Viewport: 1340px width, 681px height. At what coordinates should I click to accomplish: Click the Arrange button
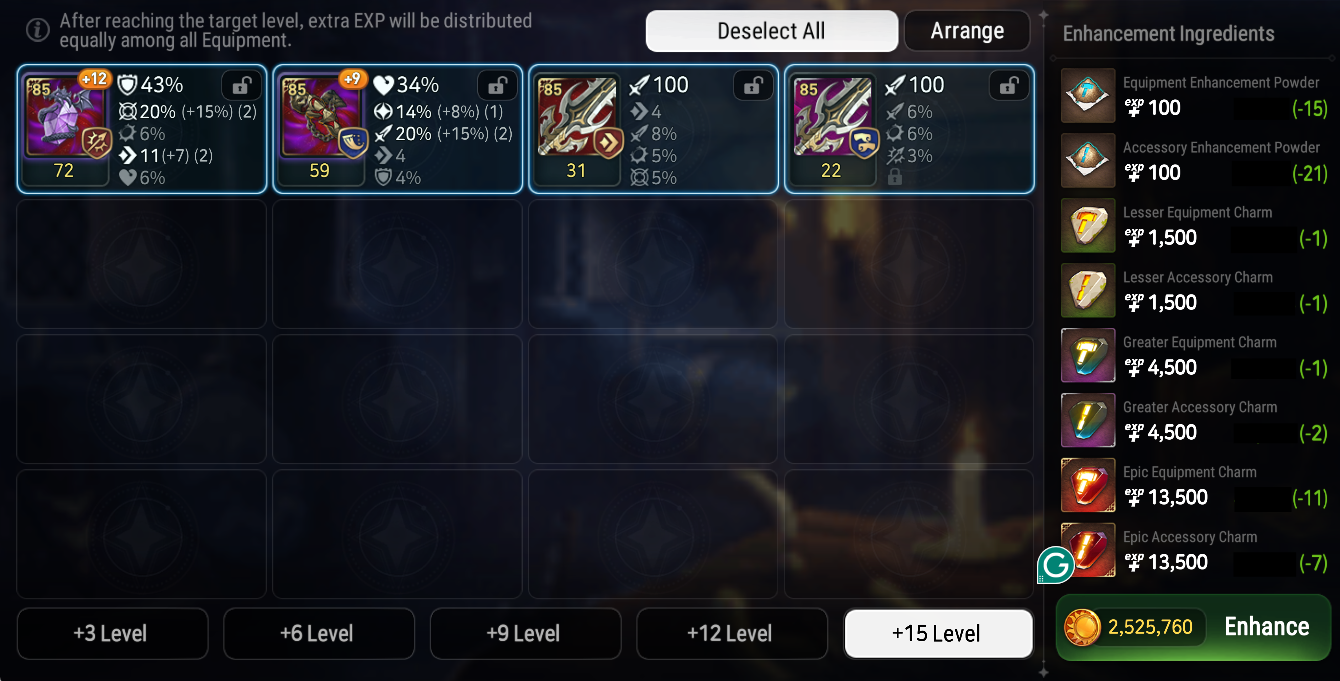tap(967, 31)
